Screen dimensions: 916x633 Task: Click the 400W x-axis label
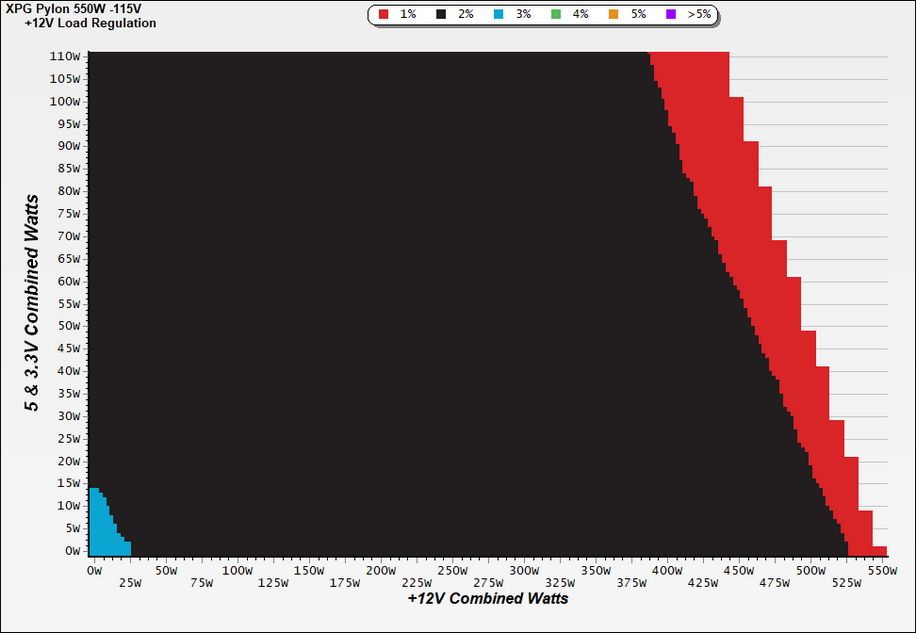click(x=667, y=571)
